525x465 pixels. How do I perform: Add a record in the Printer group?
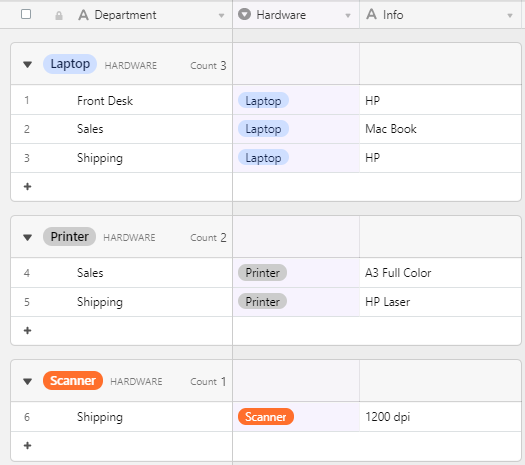[27, 331]
